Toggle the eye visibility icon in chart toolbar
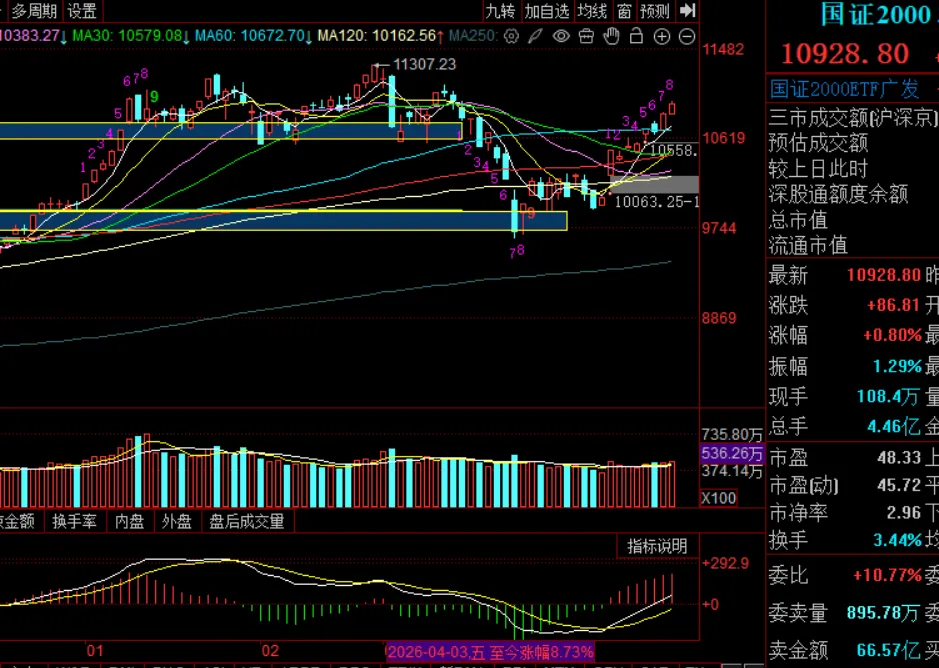The width and height of the screenshot is (939, 668). coord(561,37)
